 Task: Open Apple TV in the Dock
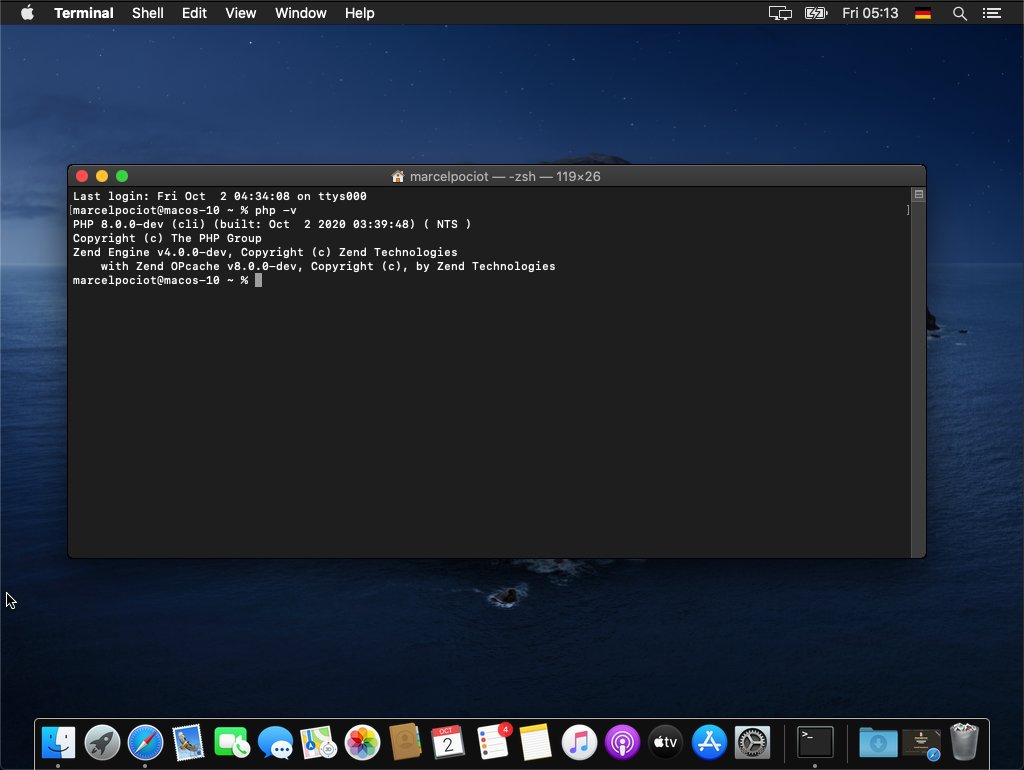pyautogui.click(x=665, y=743)
